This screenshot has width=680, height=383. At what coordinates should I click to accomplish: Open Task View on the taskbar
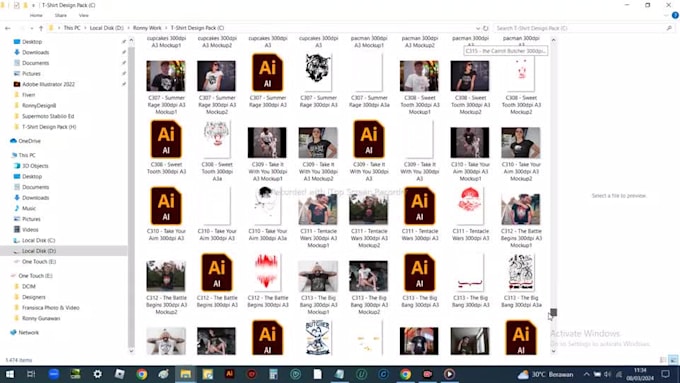tap(31, 374)
